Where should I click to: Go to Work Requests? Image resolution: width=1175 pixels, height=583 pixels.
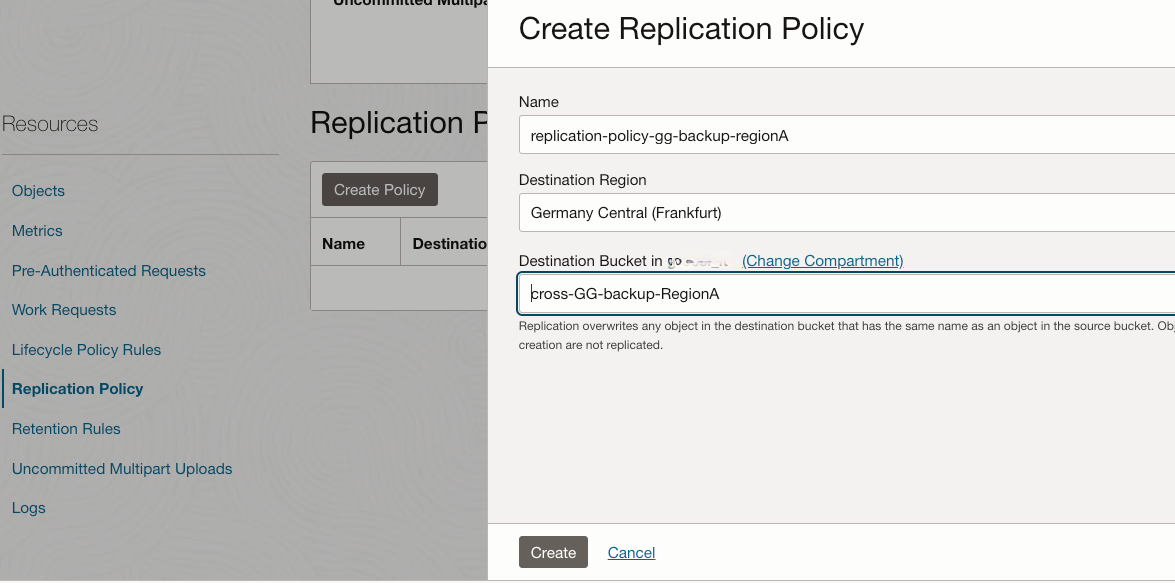point(64,309)
